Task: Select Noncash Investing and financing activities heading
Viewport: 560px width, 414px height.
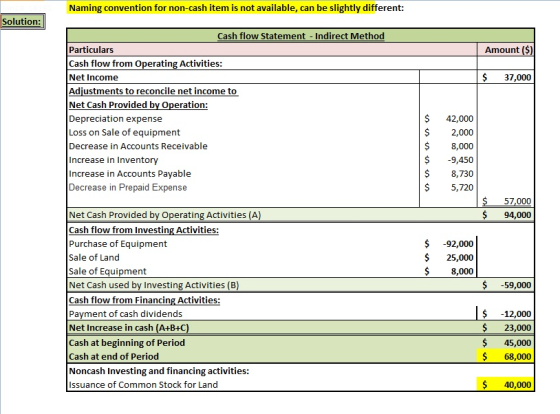Action: [x=159, y=371]
